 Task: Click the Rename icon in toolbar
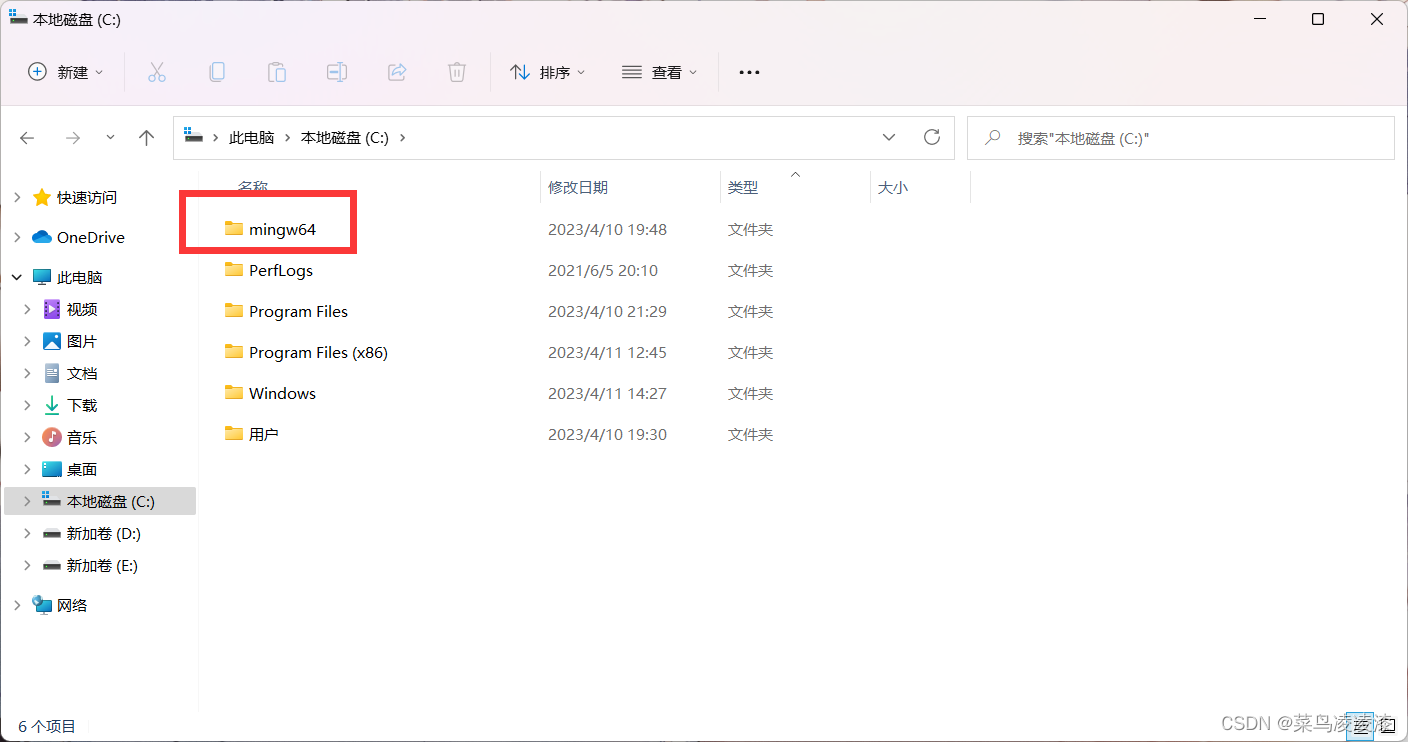click(x=337, y=72)
